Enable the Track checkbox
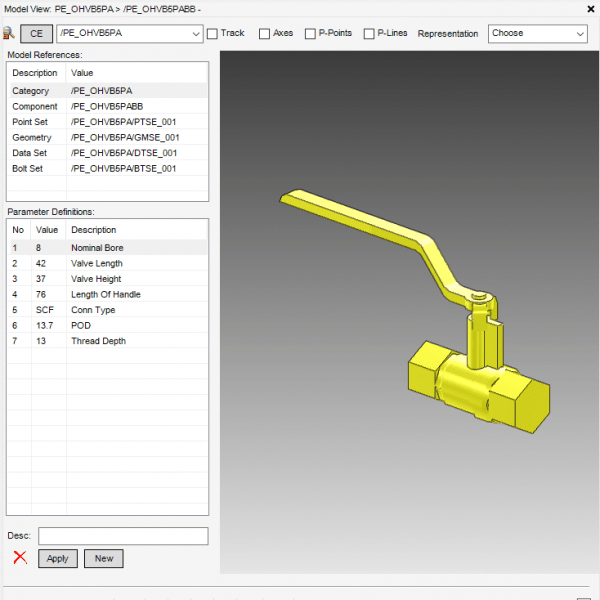This screenshot has width=600, height=600. tap(212, 34)
